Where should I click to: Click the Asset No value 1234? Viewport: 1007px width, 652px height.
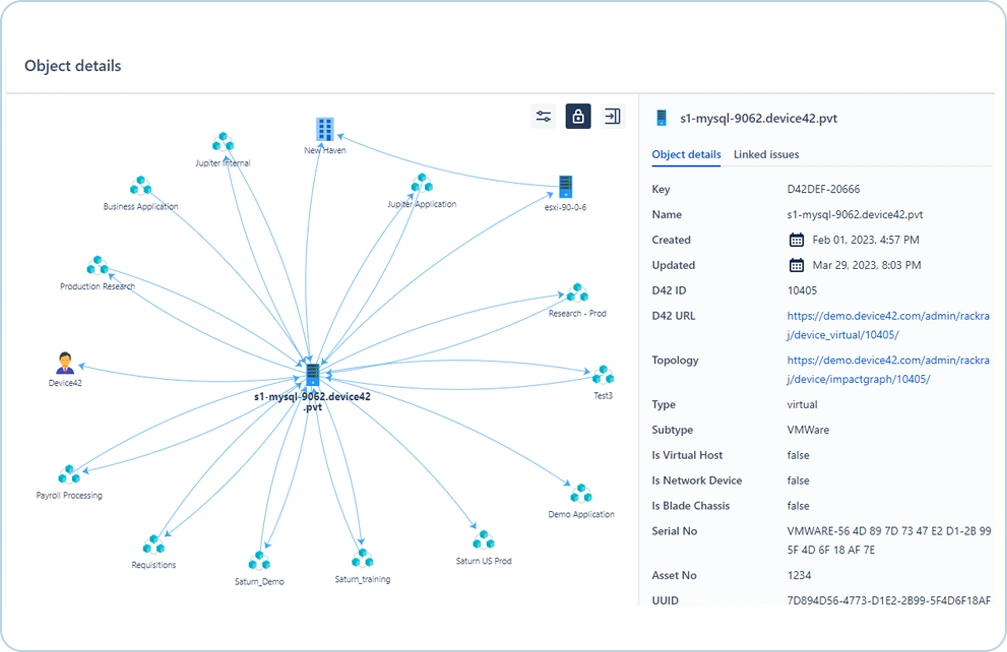[799, 576]
